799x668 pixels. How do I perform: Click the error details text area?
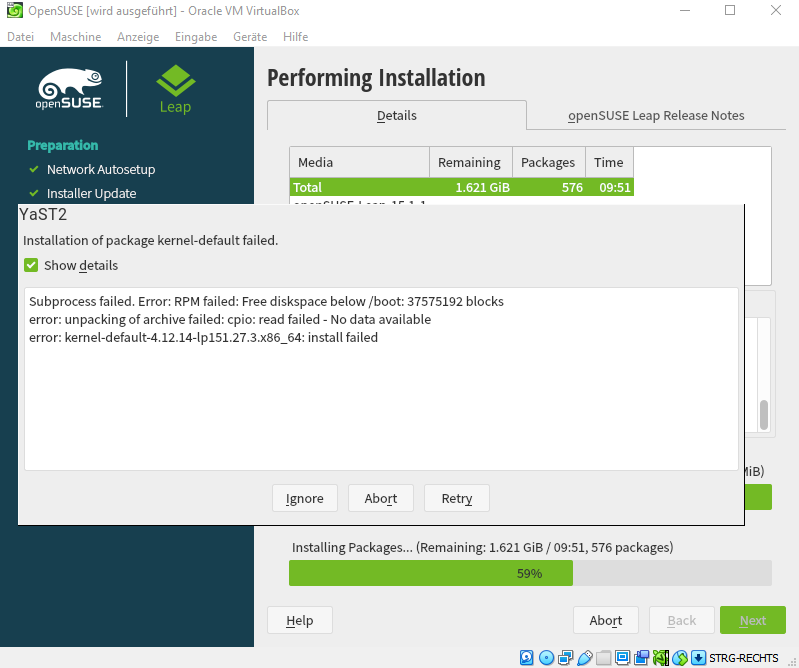pos(381,379)
